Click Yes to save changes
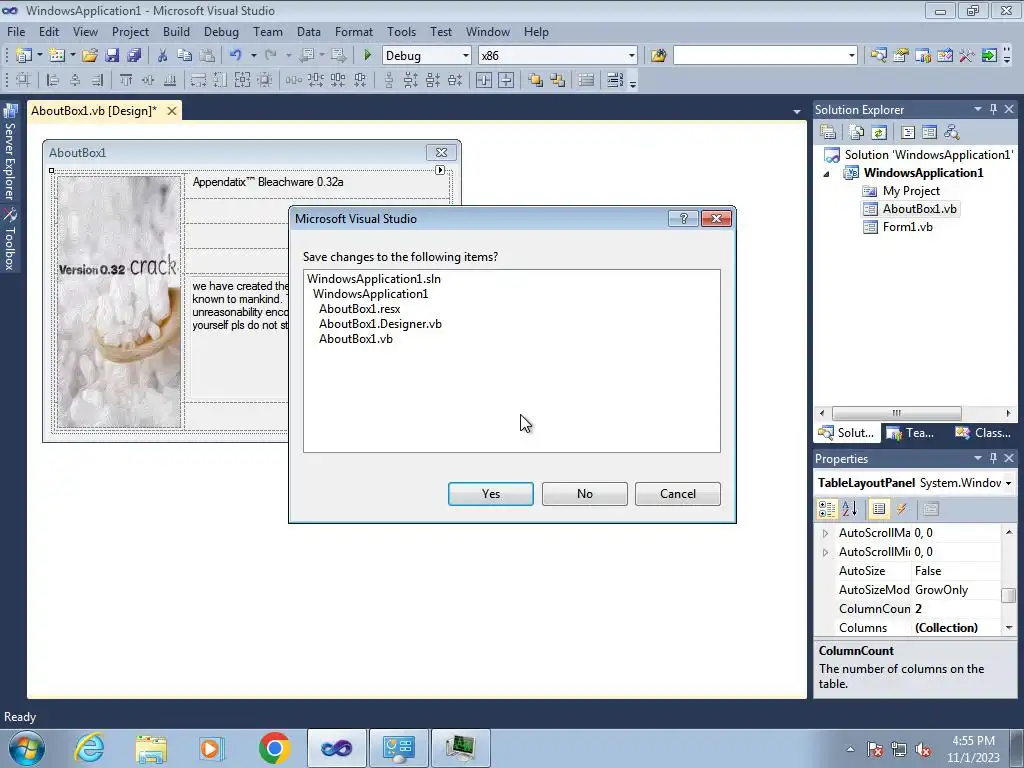The height and width of the screenshot is (768, 1024). 490,494
